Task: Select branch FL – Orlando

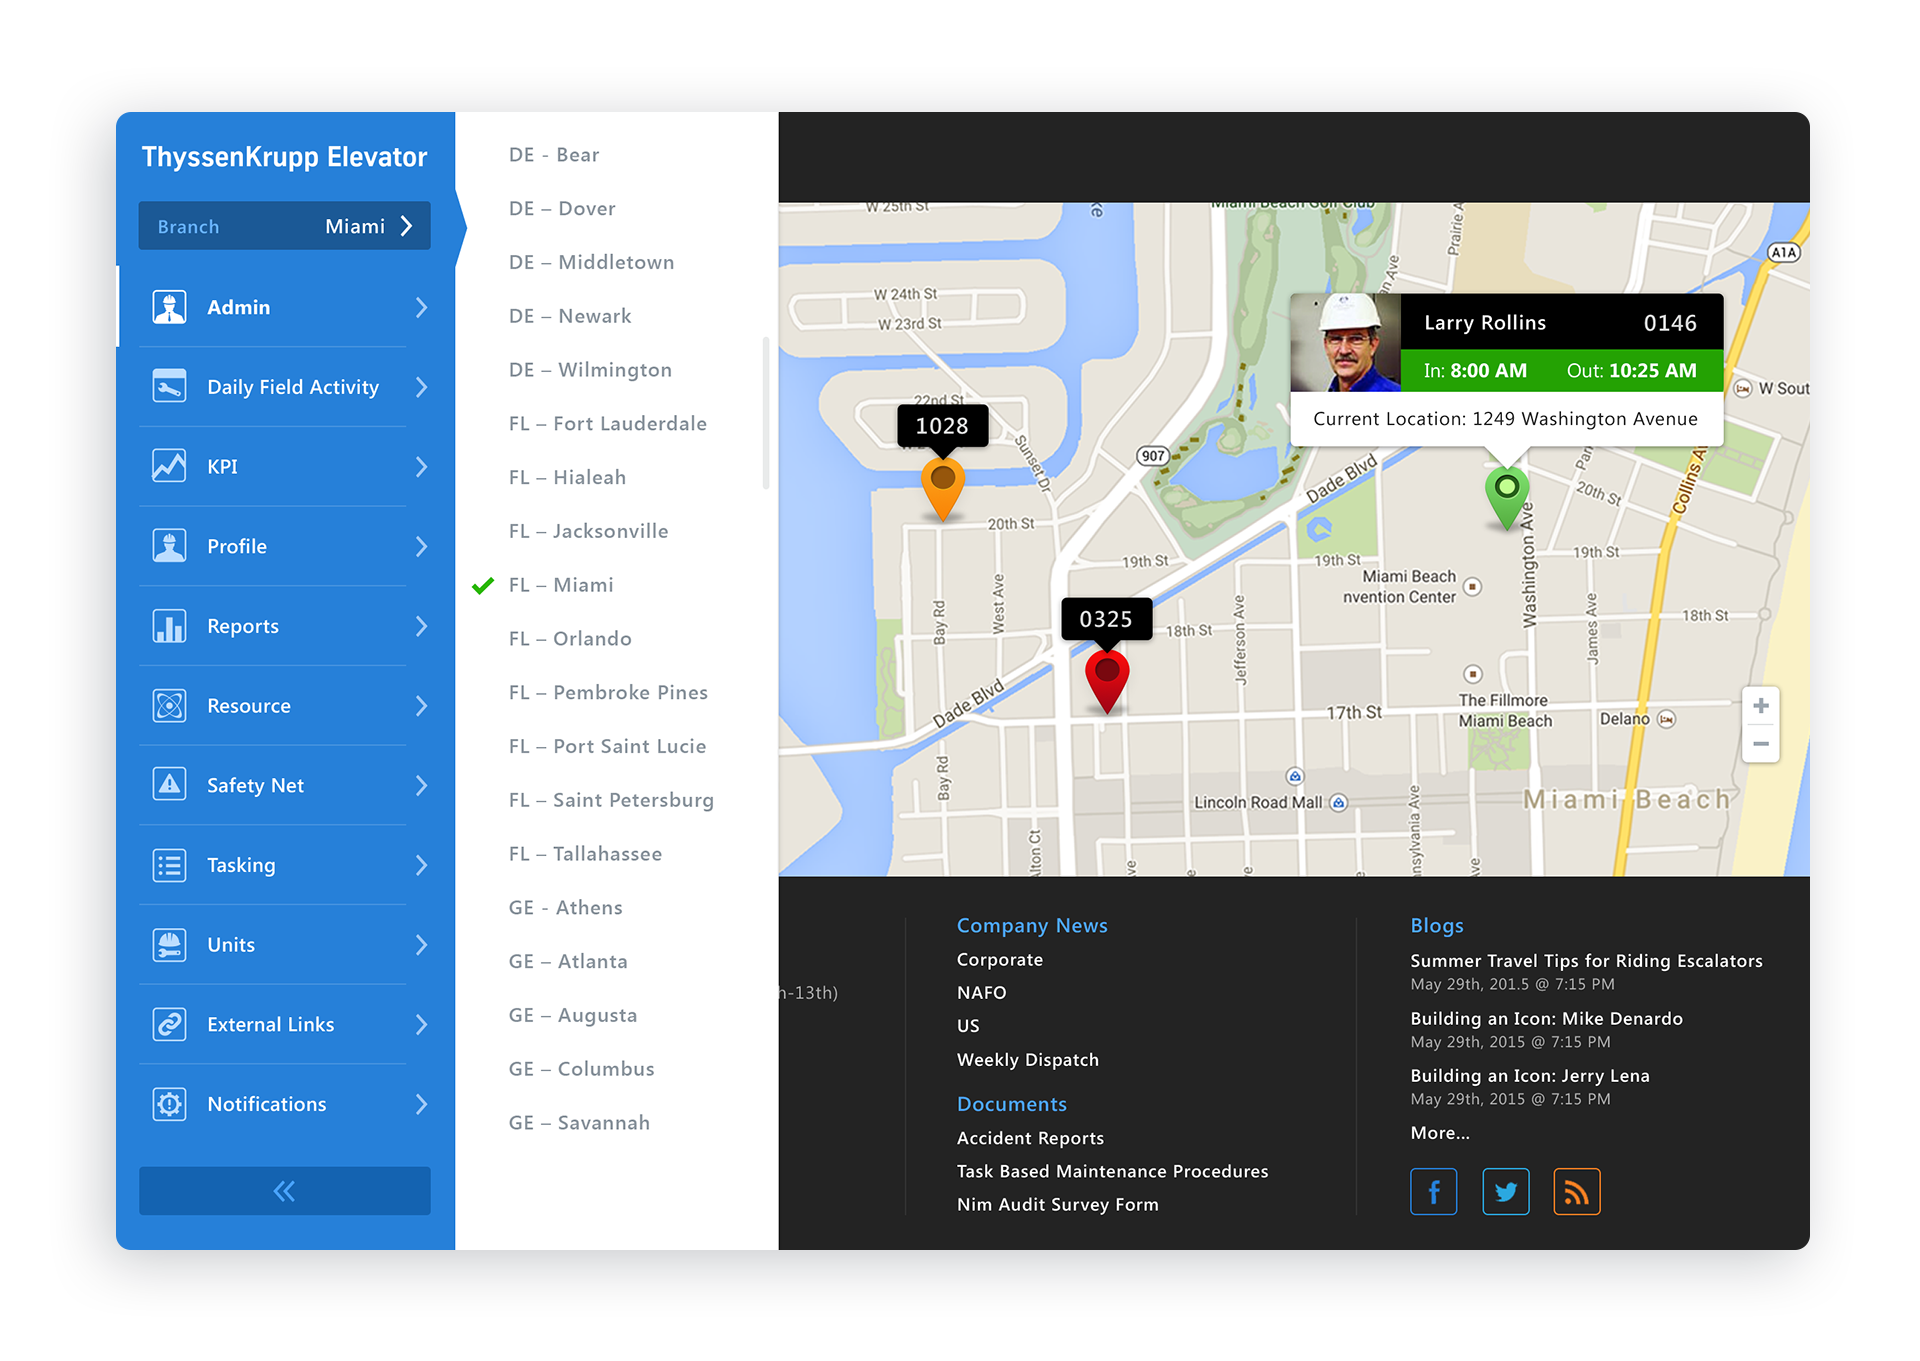Action: 570,639
